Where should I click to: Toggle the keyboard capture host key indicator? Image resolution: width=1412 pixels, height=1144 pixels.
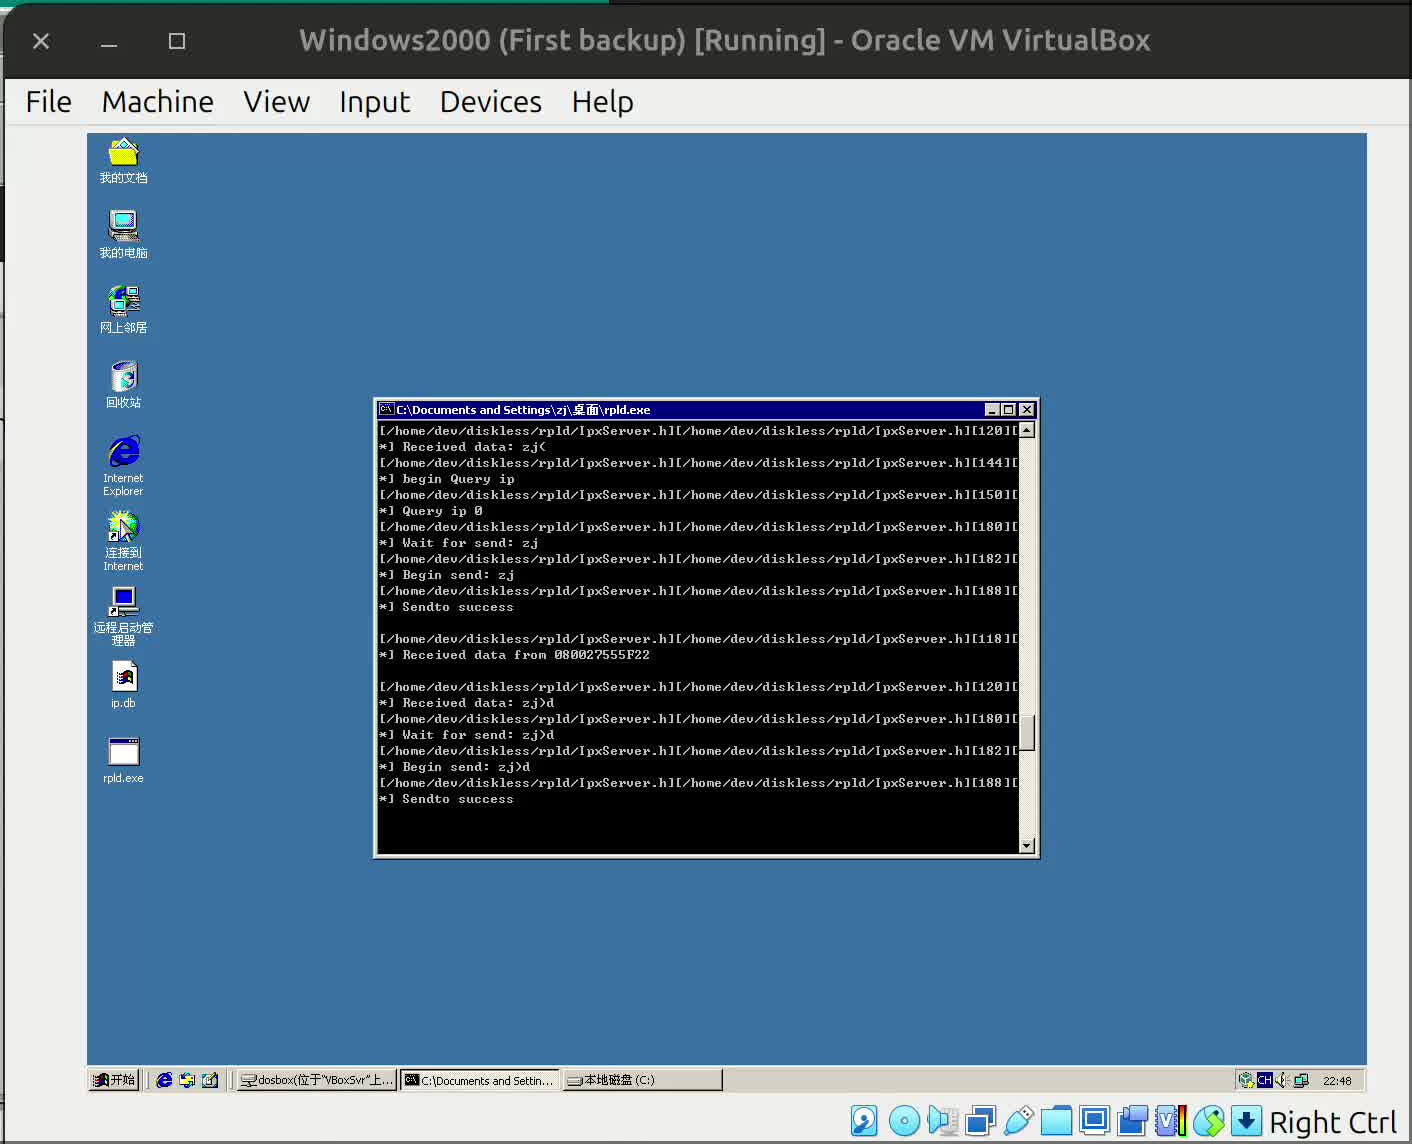coord(1246,1121)
